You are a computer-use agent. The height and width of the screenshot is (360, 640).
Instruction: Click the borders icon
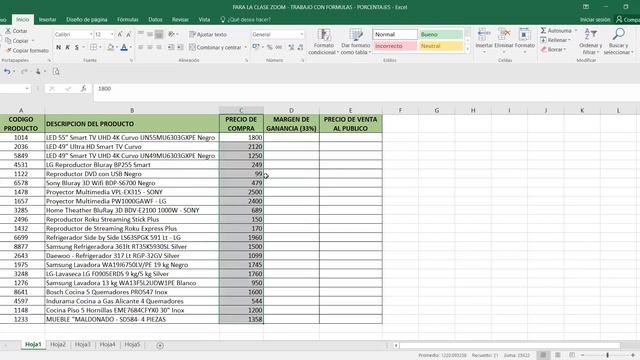(93, 47)
